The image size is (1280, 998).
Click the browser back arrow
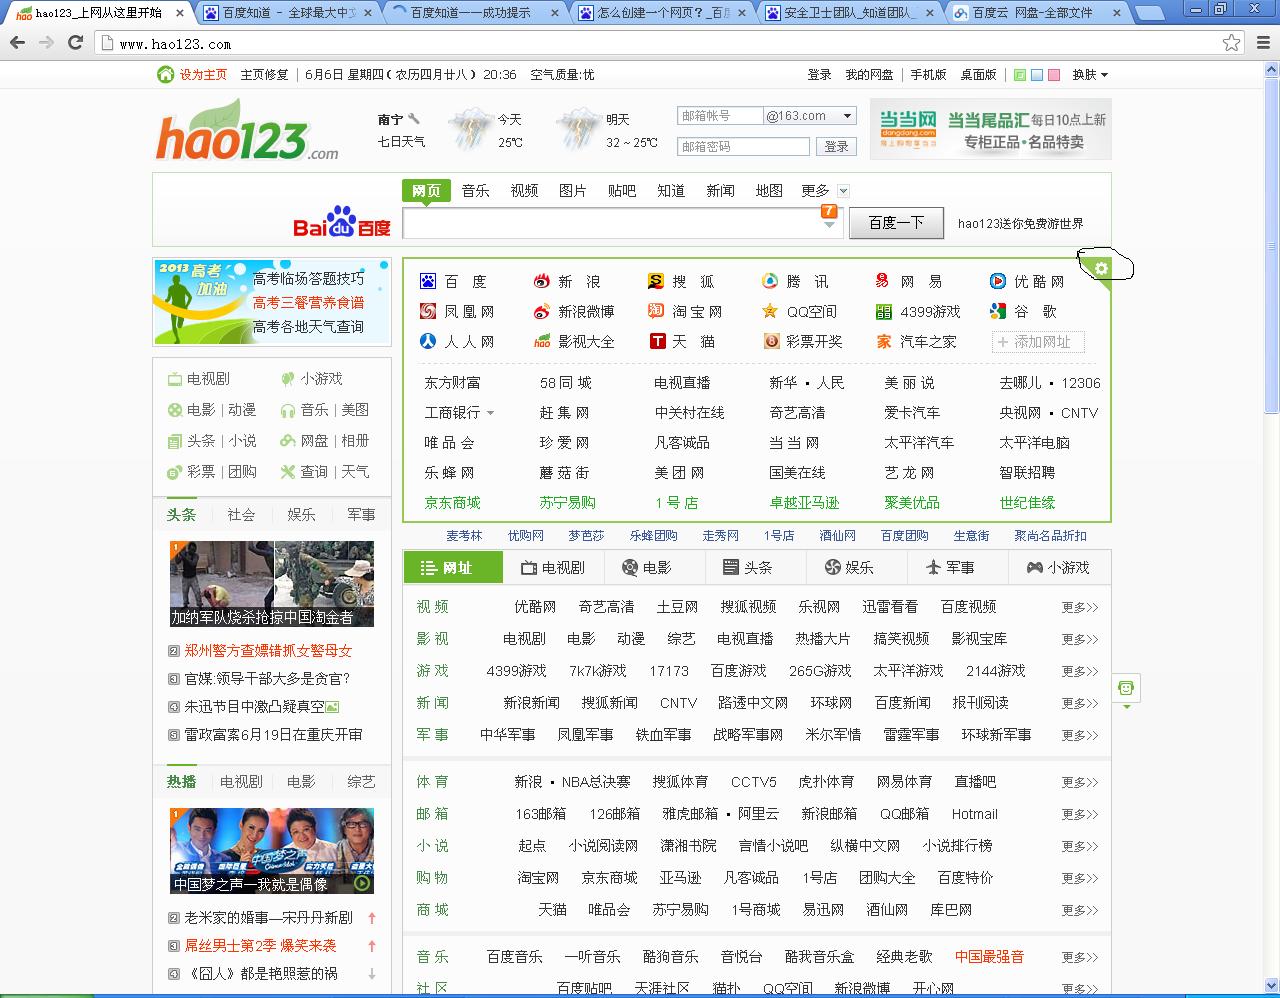[17, 43]
